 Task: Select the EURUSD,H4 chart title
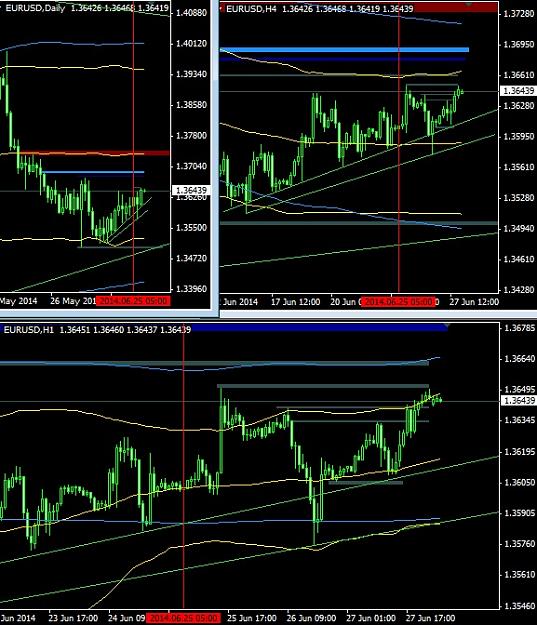coord(251,8)
